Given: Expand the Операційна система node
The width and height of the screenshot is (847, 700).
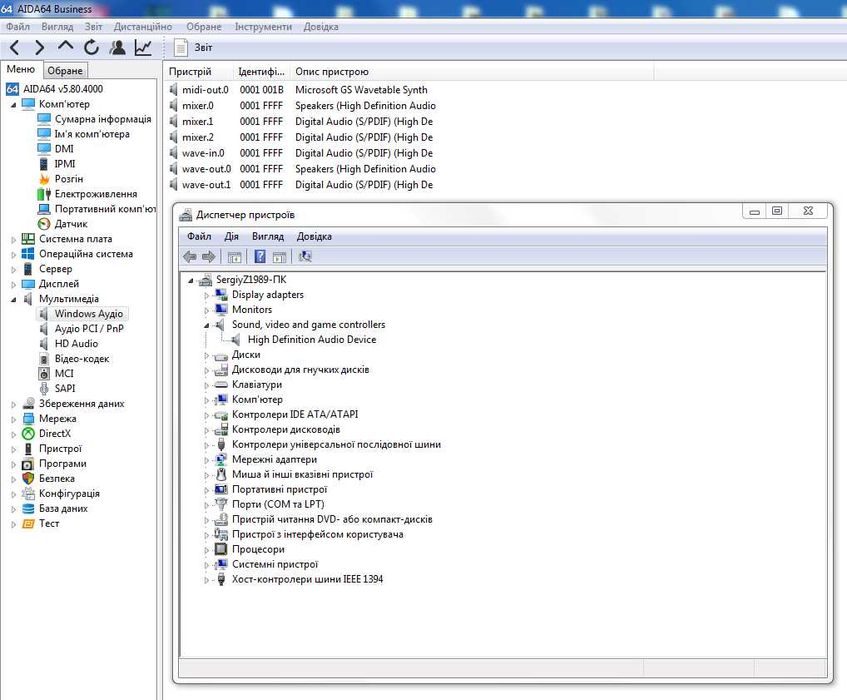Looking at the screenshot, I should tap(14, 254).
